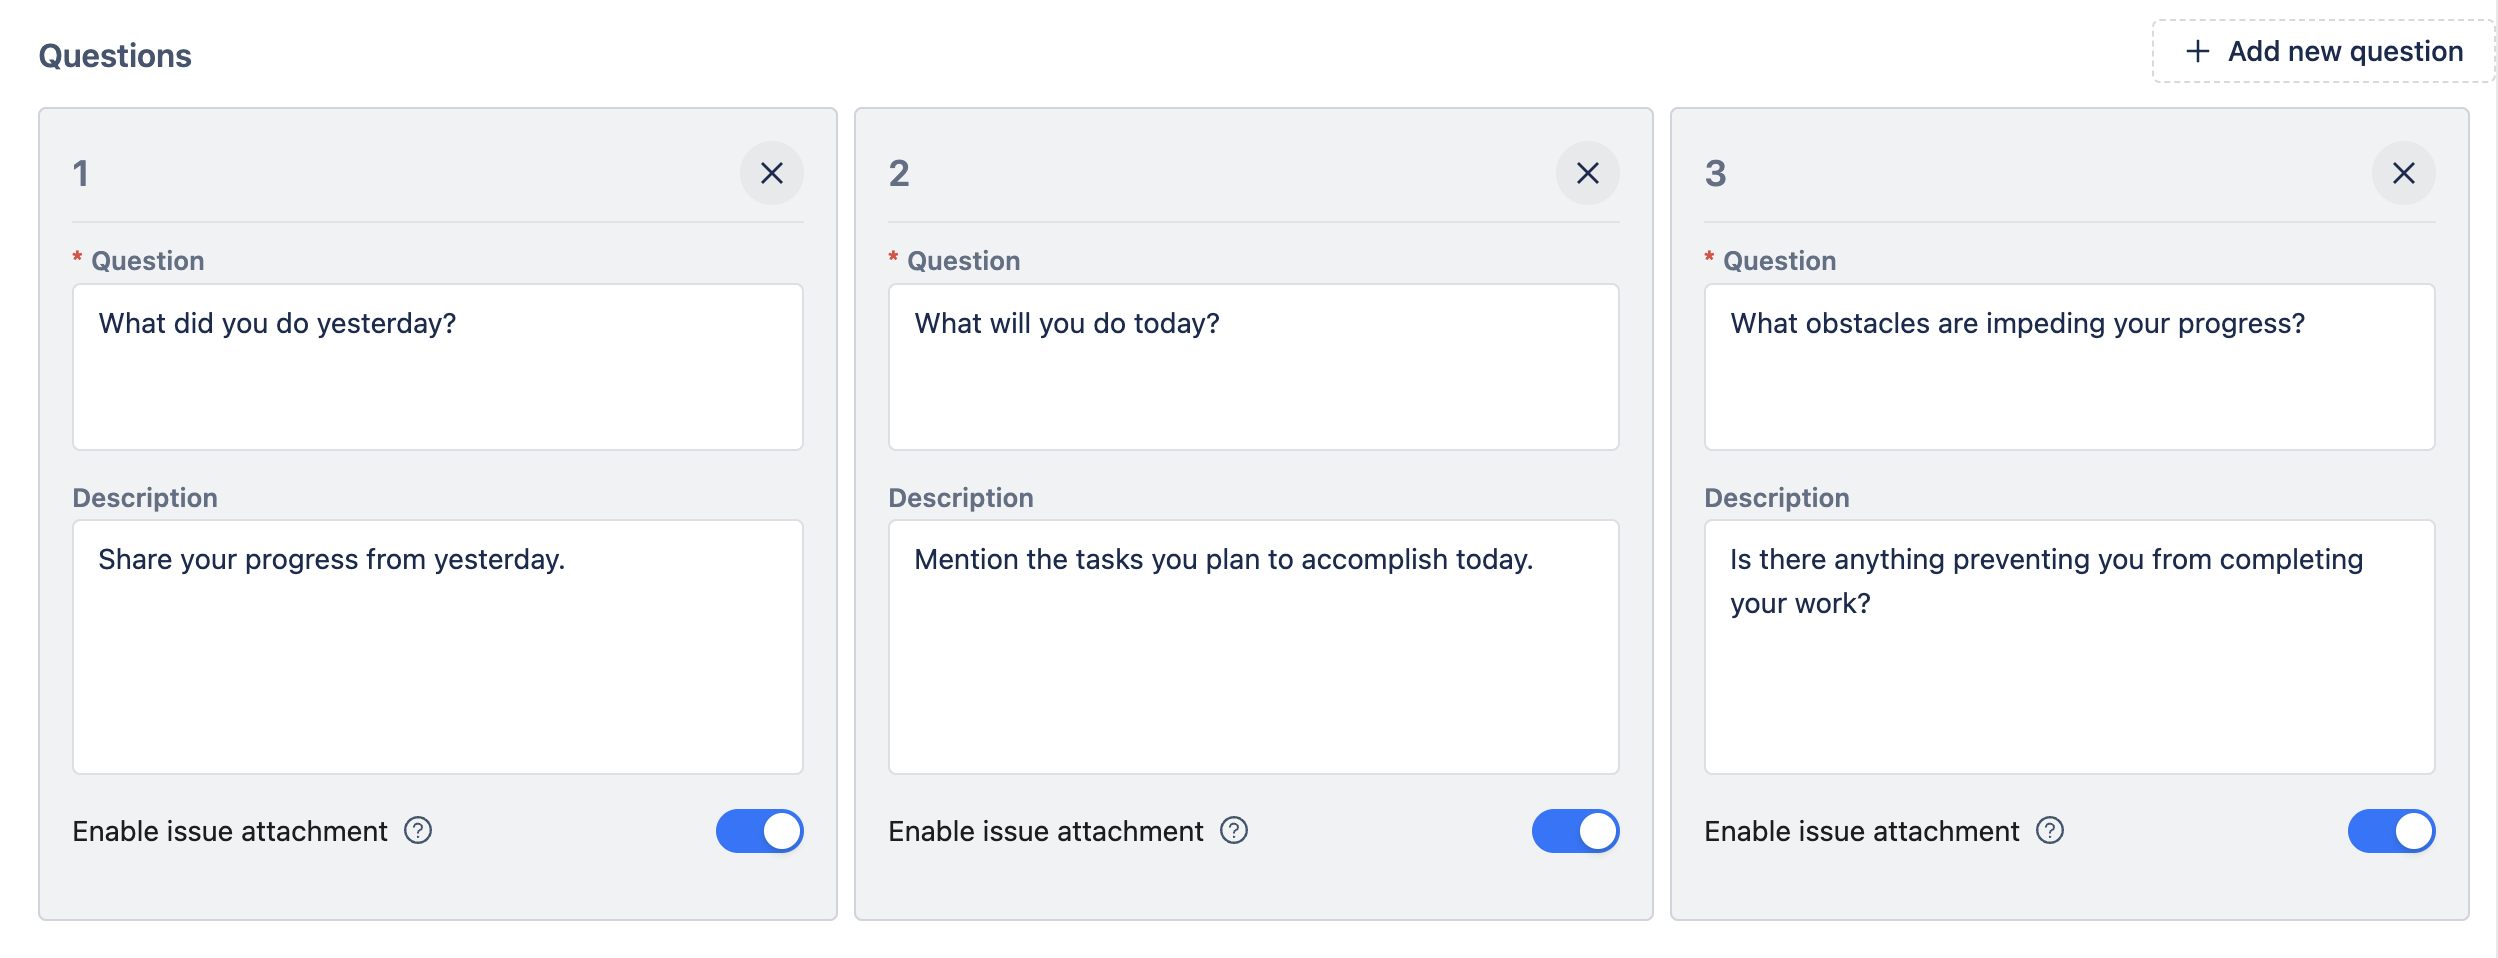Remove question 1 with its X icon
The width and height of the screenshot is (2498, 958).
point(771,173)
